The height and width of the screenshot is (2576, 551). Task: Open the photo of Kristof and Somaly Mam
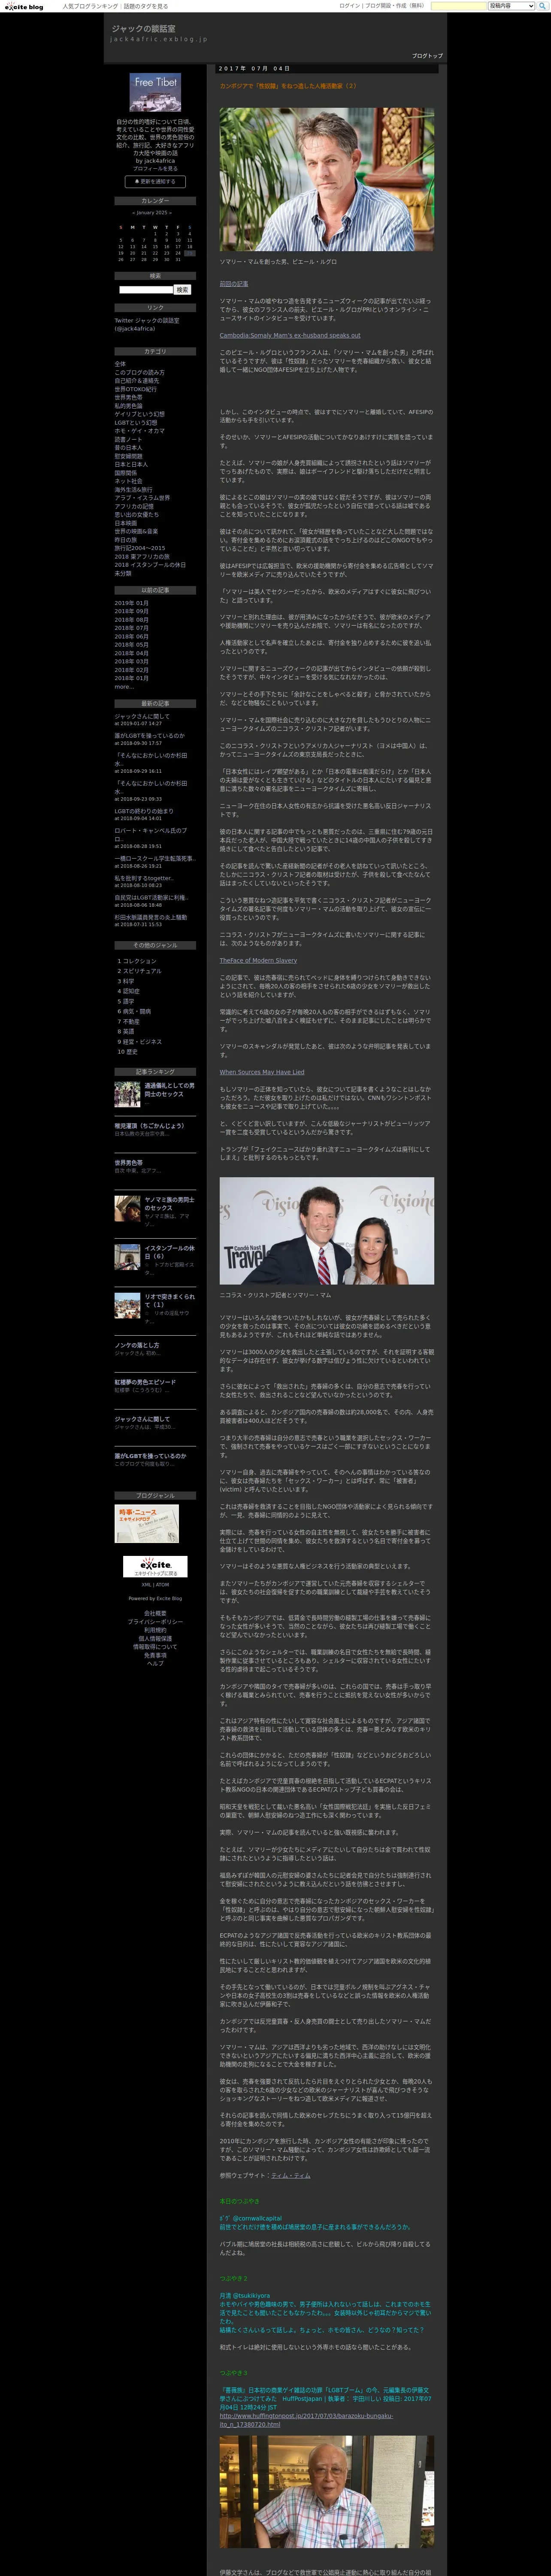tap(327, 1230)
